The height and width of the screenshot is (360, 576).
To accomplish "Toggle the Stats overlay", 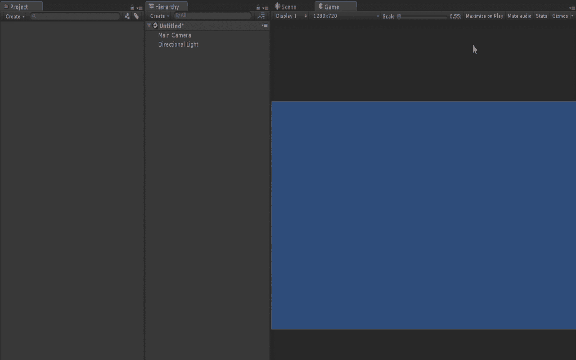I will pyautogui.click(x=541, y=16).
